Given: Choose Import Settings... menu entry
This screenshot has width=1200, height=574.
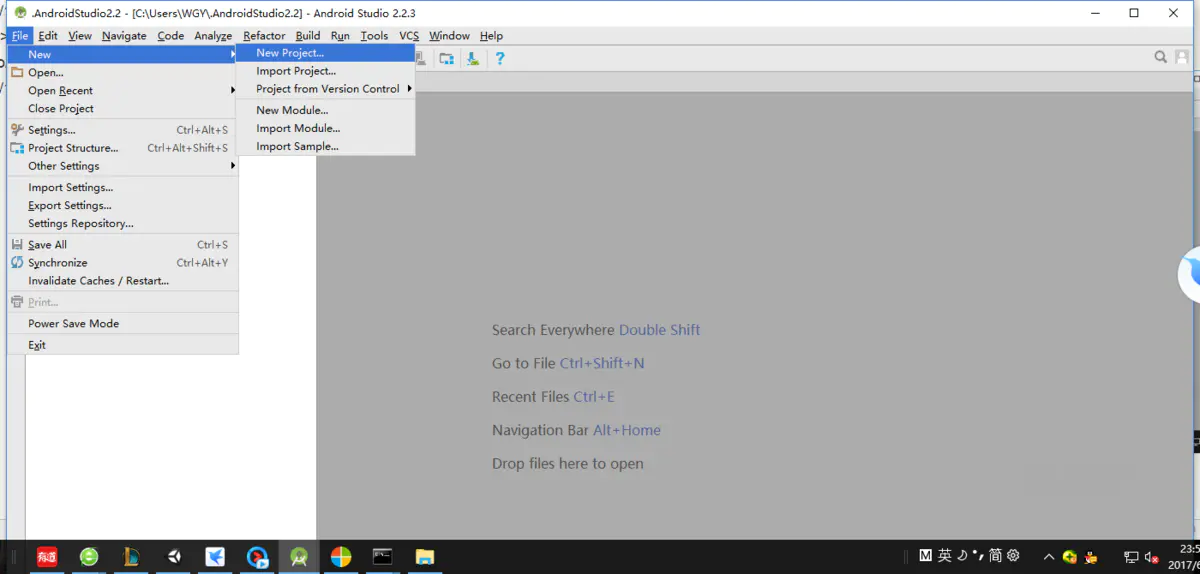Looking at the screenshot, I should point(123,188).
